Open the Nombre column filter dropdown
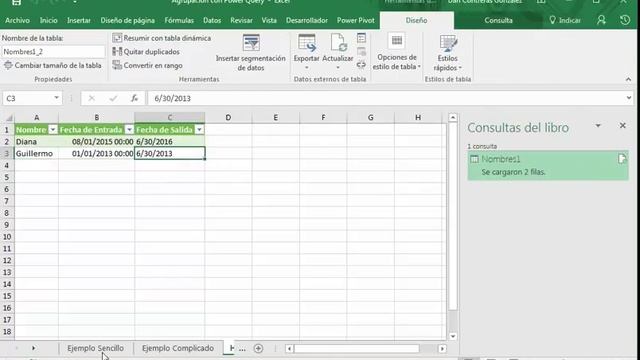This screenshot has width=640, height=360. tap(53, 130)
